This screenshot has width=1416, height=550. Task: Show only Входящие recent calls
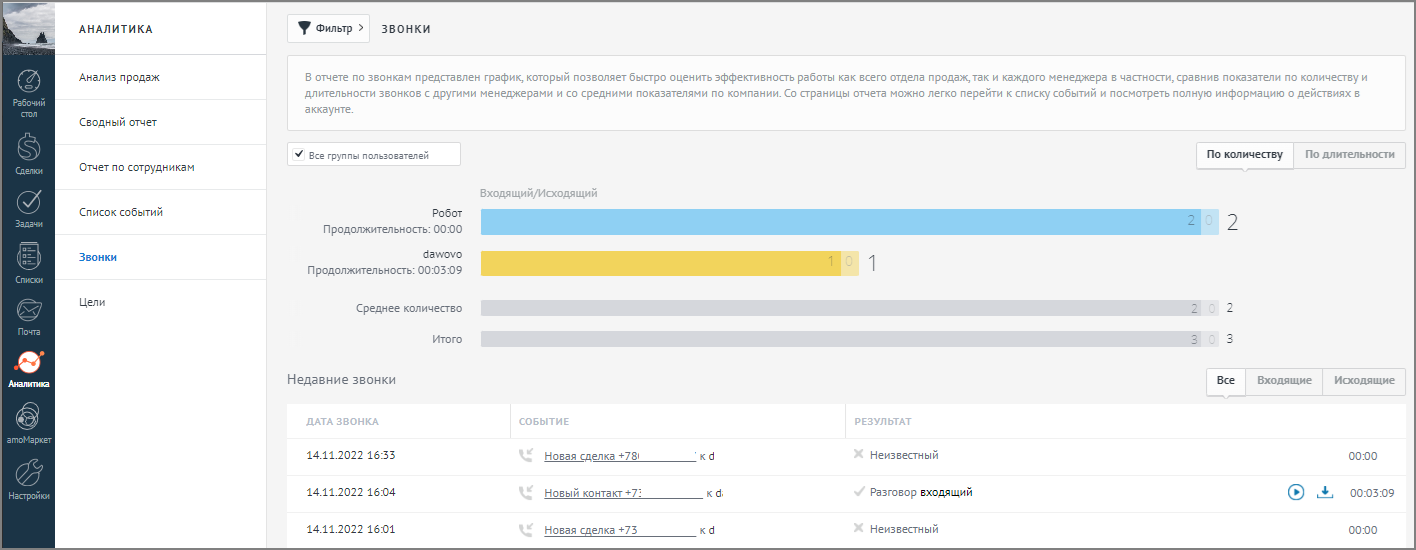pos(1284,381)
